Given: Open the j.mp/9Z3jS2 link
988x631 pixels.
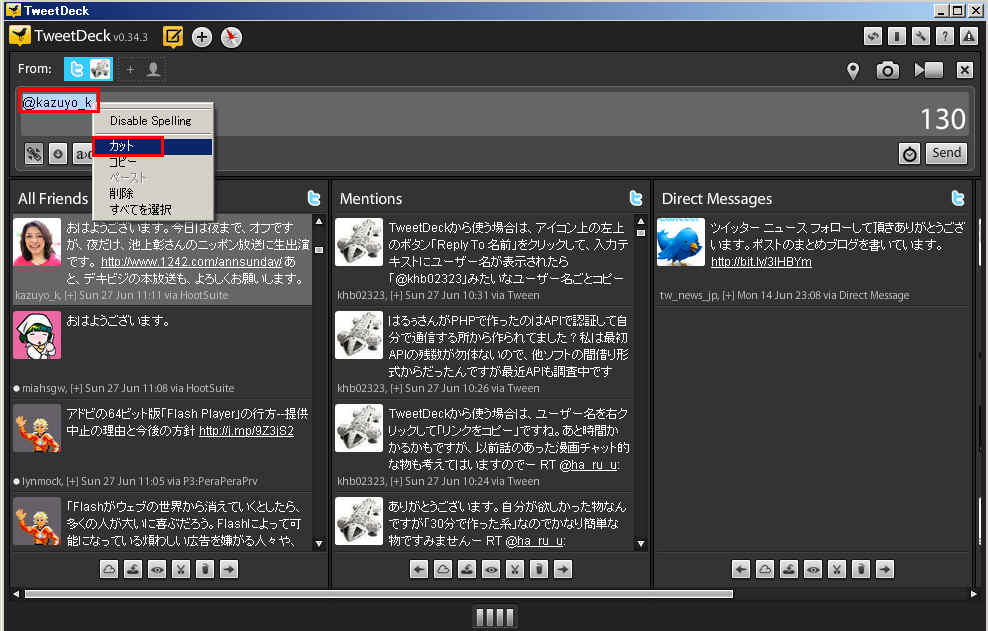Looking at the screenshot, I should [x=246, y=431].
